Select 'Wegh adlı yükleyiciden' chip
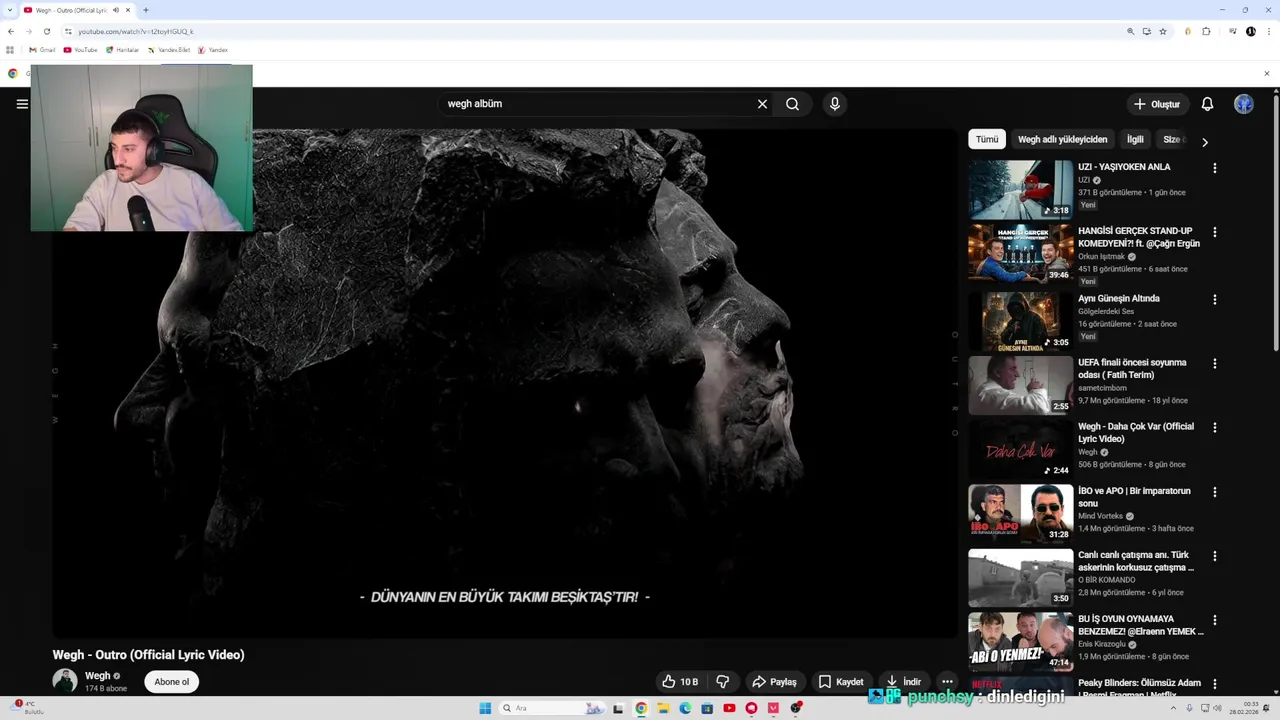This screenshot has height=720, width=1280. coord(1062,140)
